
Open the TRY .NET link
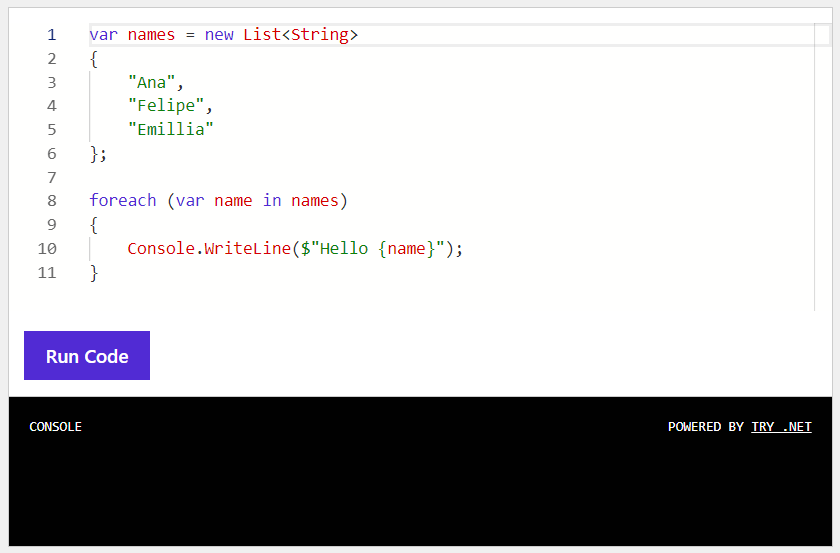(x=781, y=427)
